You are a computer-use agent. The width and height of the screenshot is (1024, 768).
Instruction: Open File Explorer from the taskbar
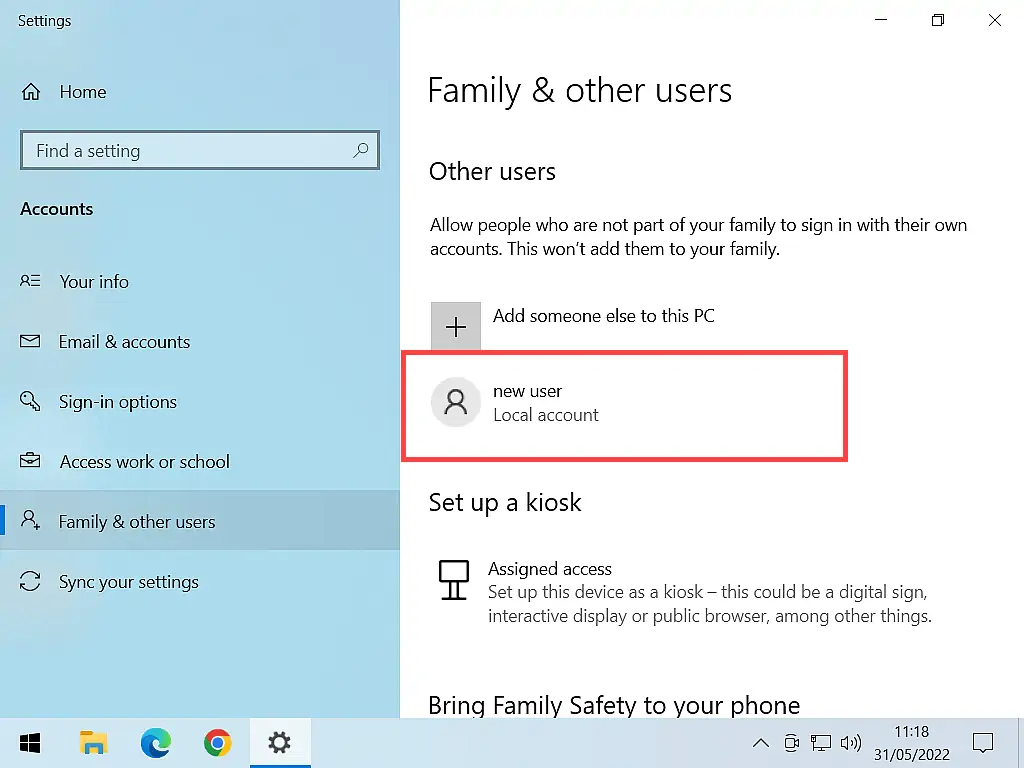(93, 743)
